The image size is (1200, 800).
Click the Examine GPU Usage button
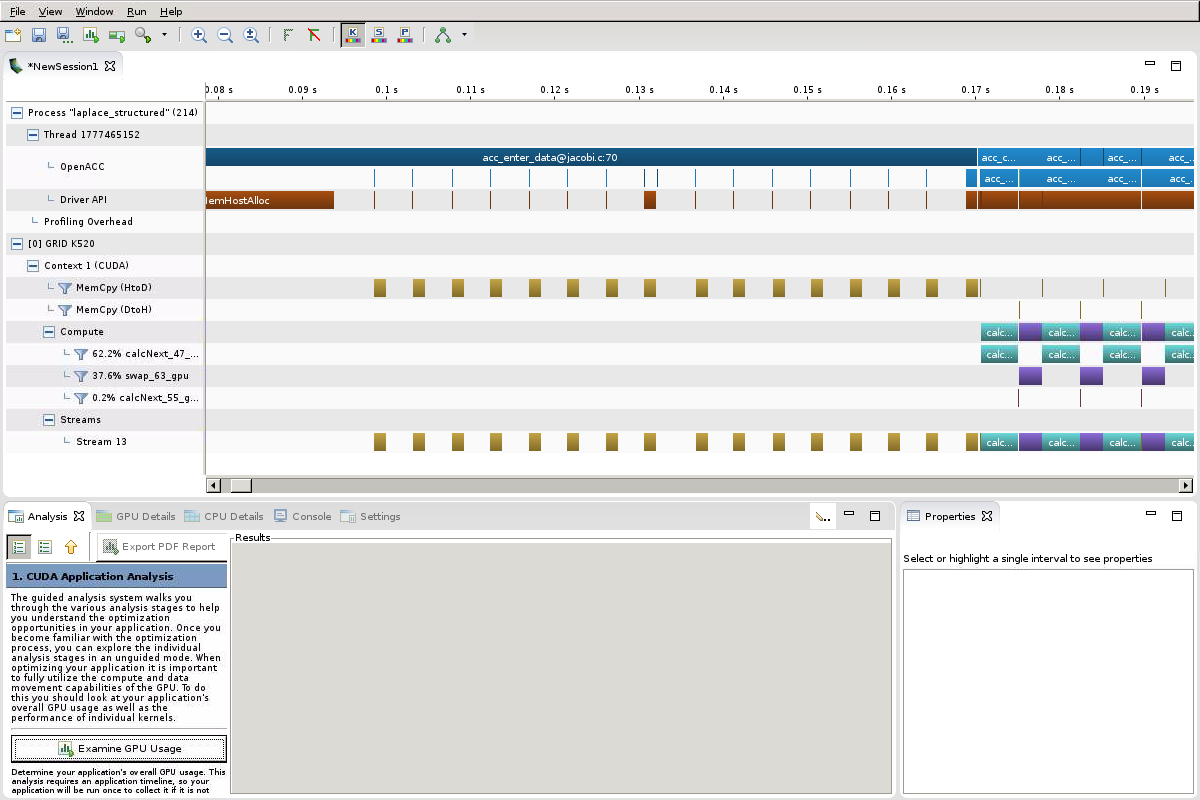pos(119,748)
